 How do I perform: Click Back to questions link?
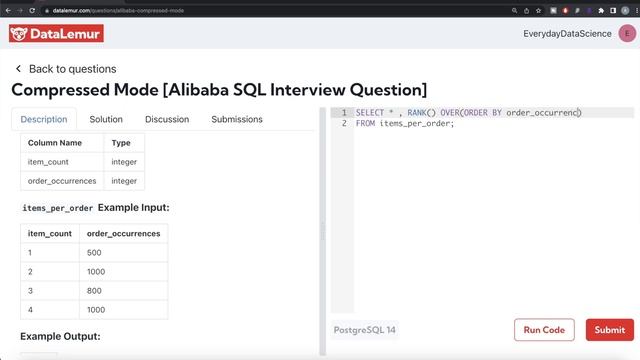point(72,69)
